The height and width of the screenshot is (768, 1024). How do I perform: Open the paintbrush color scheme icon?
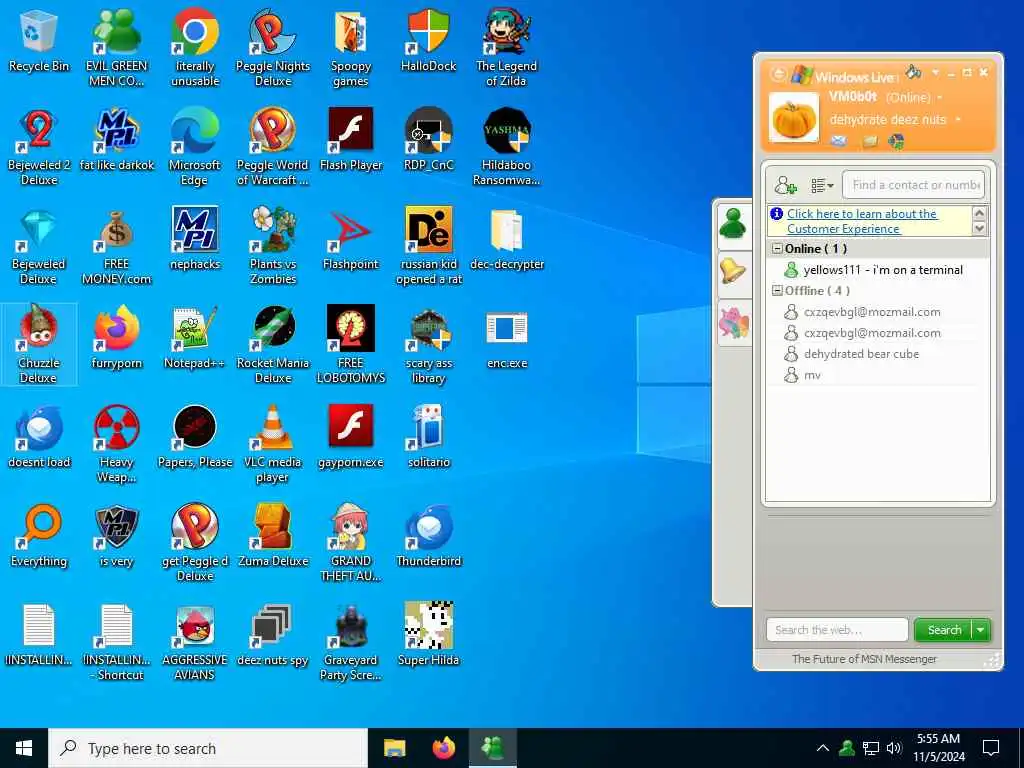(x=914, y=71)
